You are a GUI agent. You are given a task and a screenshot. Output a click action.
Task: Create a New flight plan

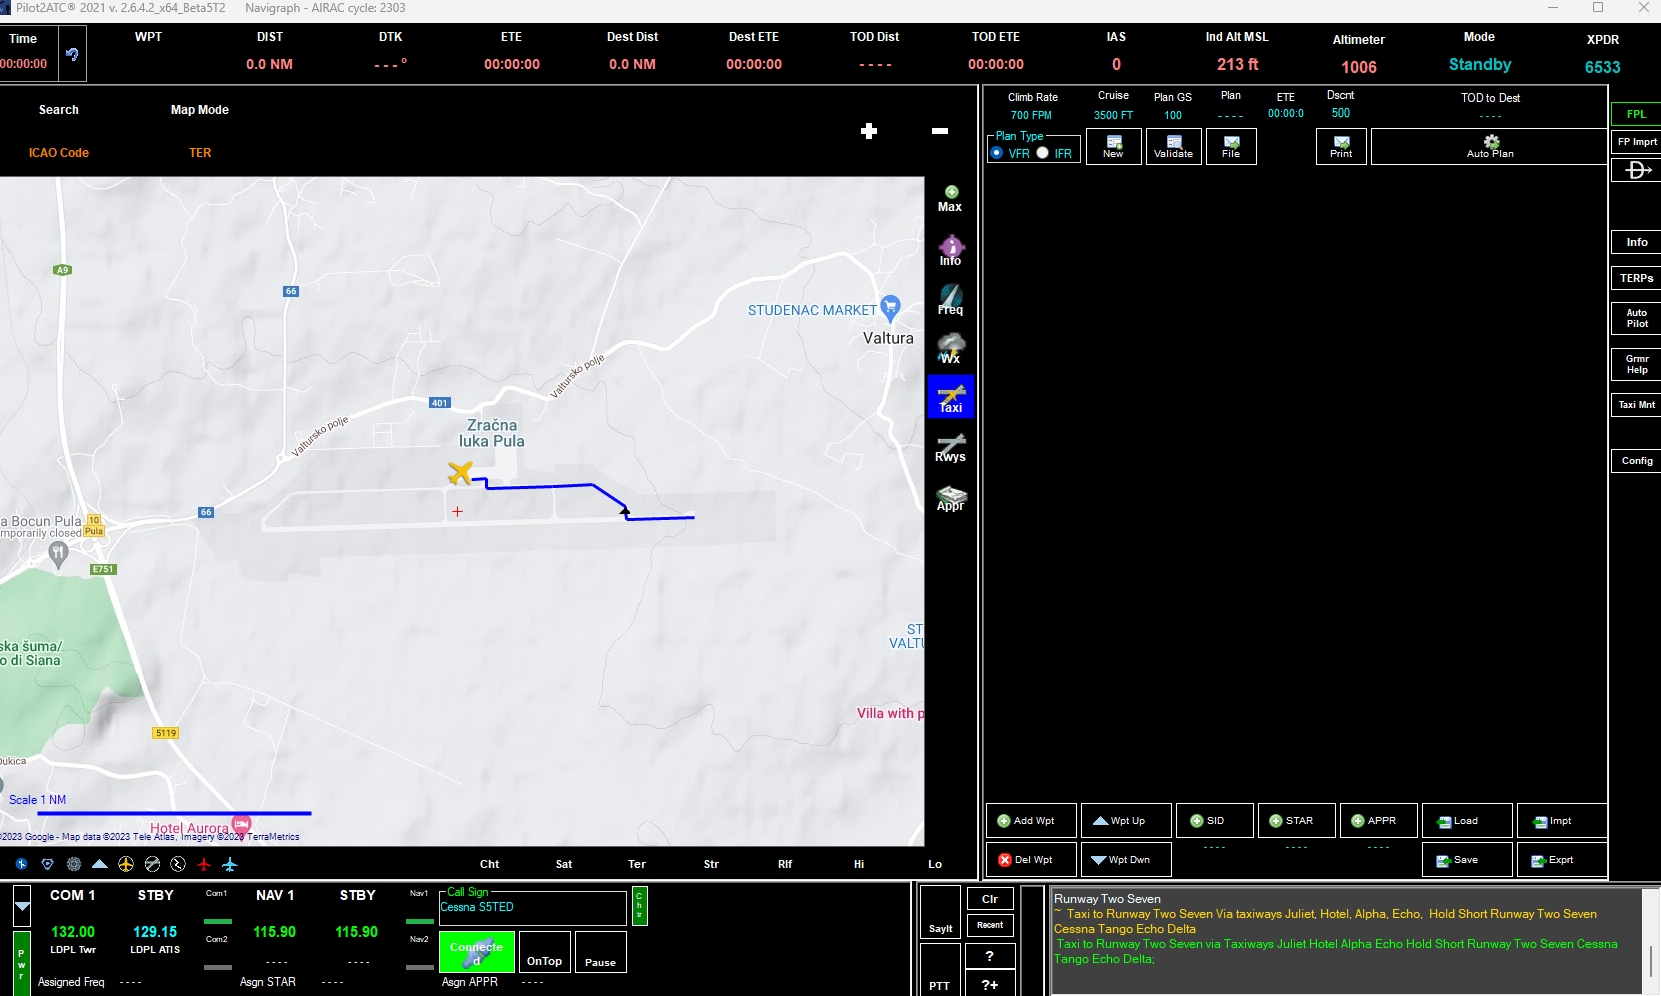pyautogui.click(x=1114, y=147)
